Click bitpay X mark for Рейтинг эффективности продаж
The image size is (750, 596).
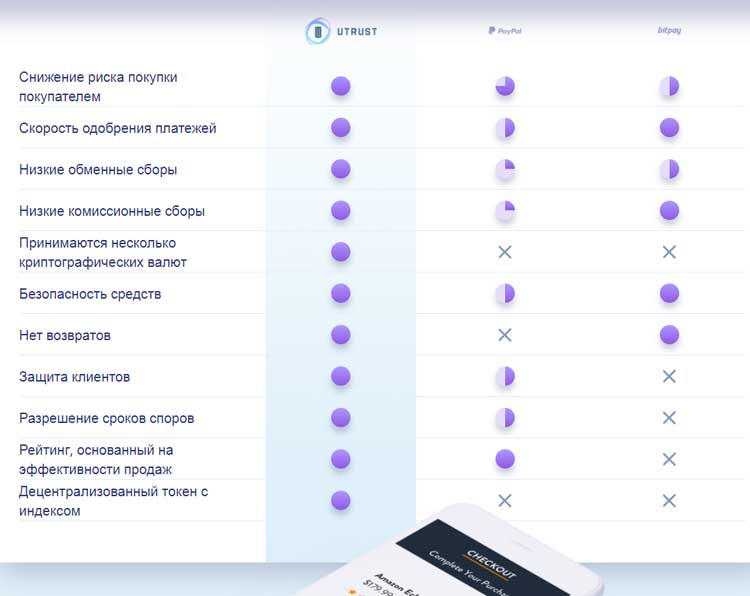tap(669, 459)
